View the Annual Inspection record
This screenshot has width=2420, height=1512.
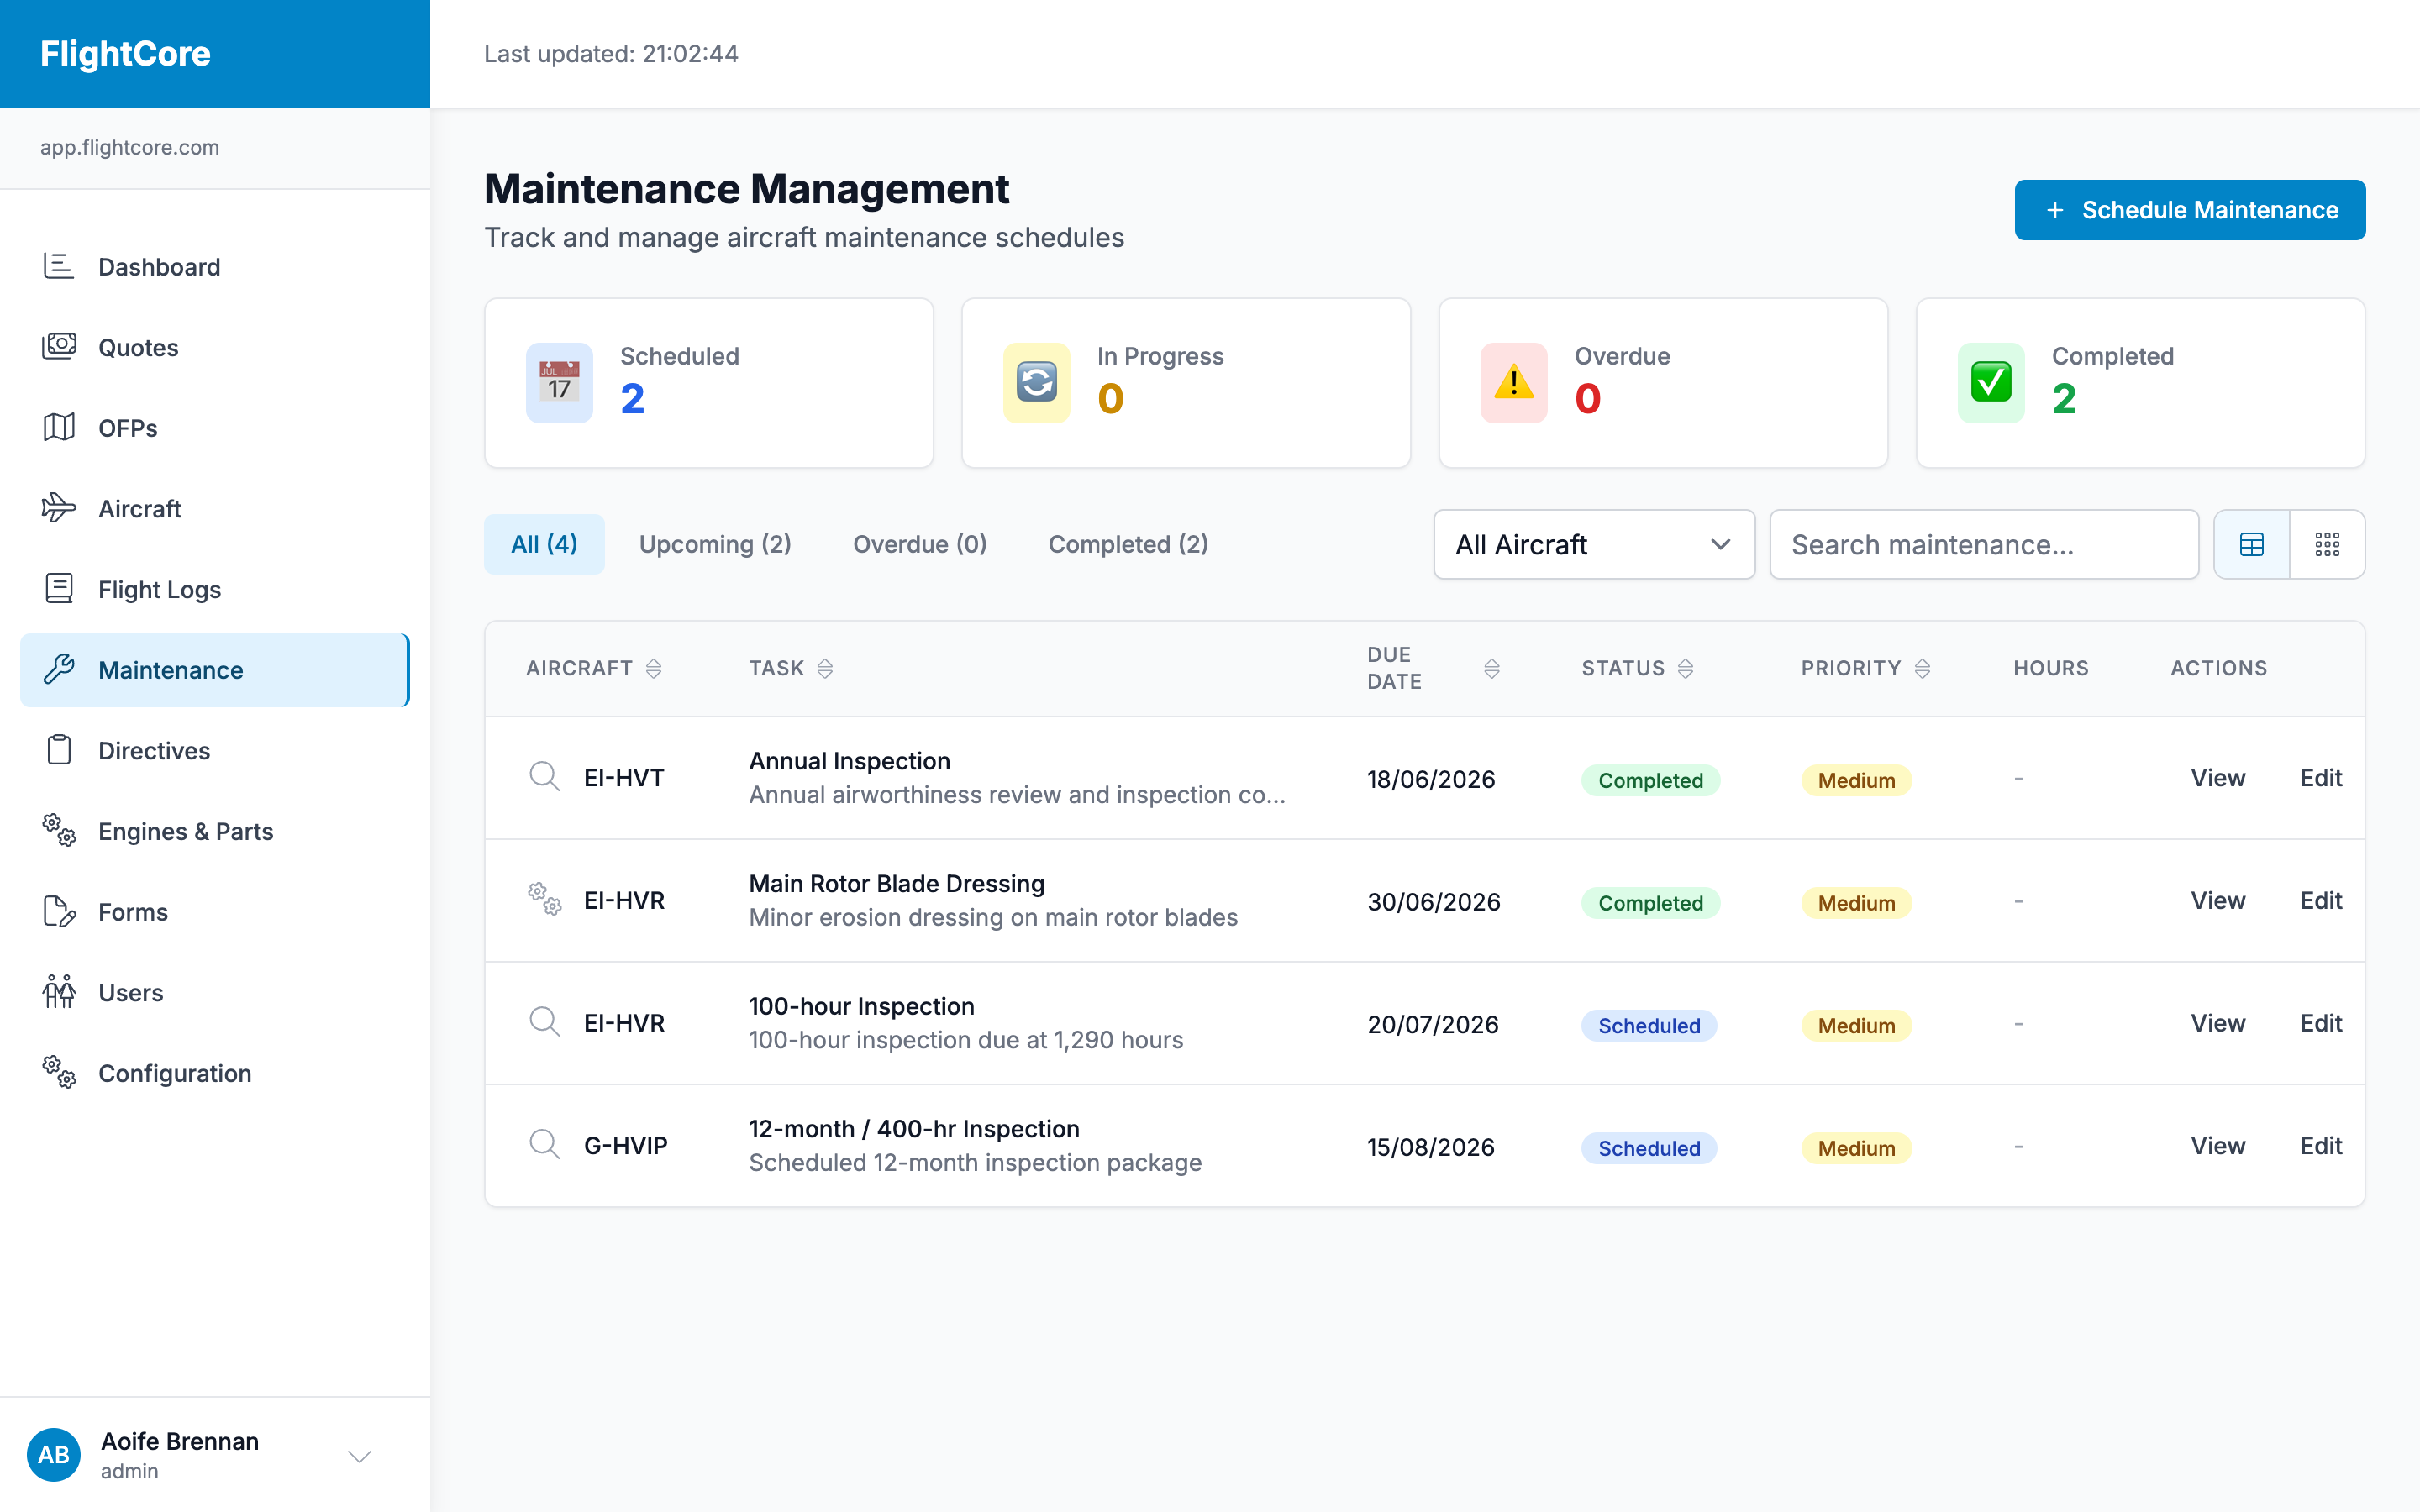2218,777
